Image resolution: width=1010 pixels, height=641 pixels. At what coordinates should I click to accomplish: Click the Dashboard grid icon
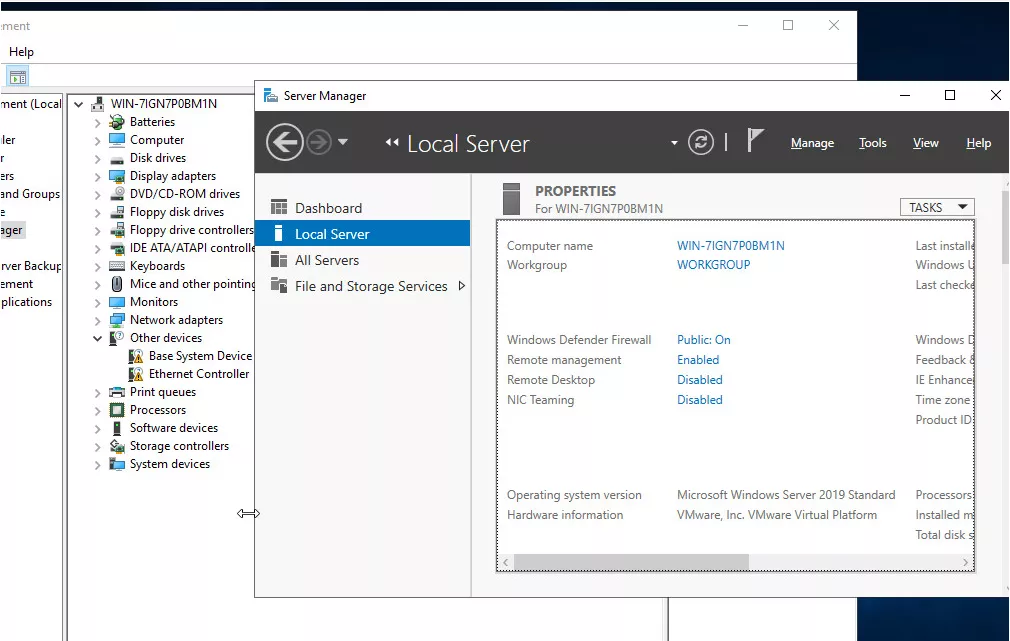(x=279, y=207)
